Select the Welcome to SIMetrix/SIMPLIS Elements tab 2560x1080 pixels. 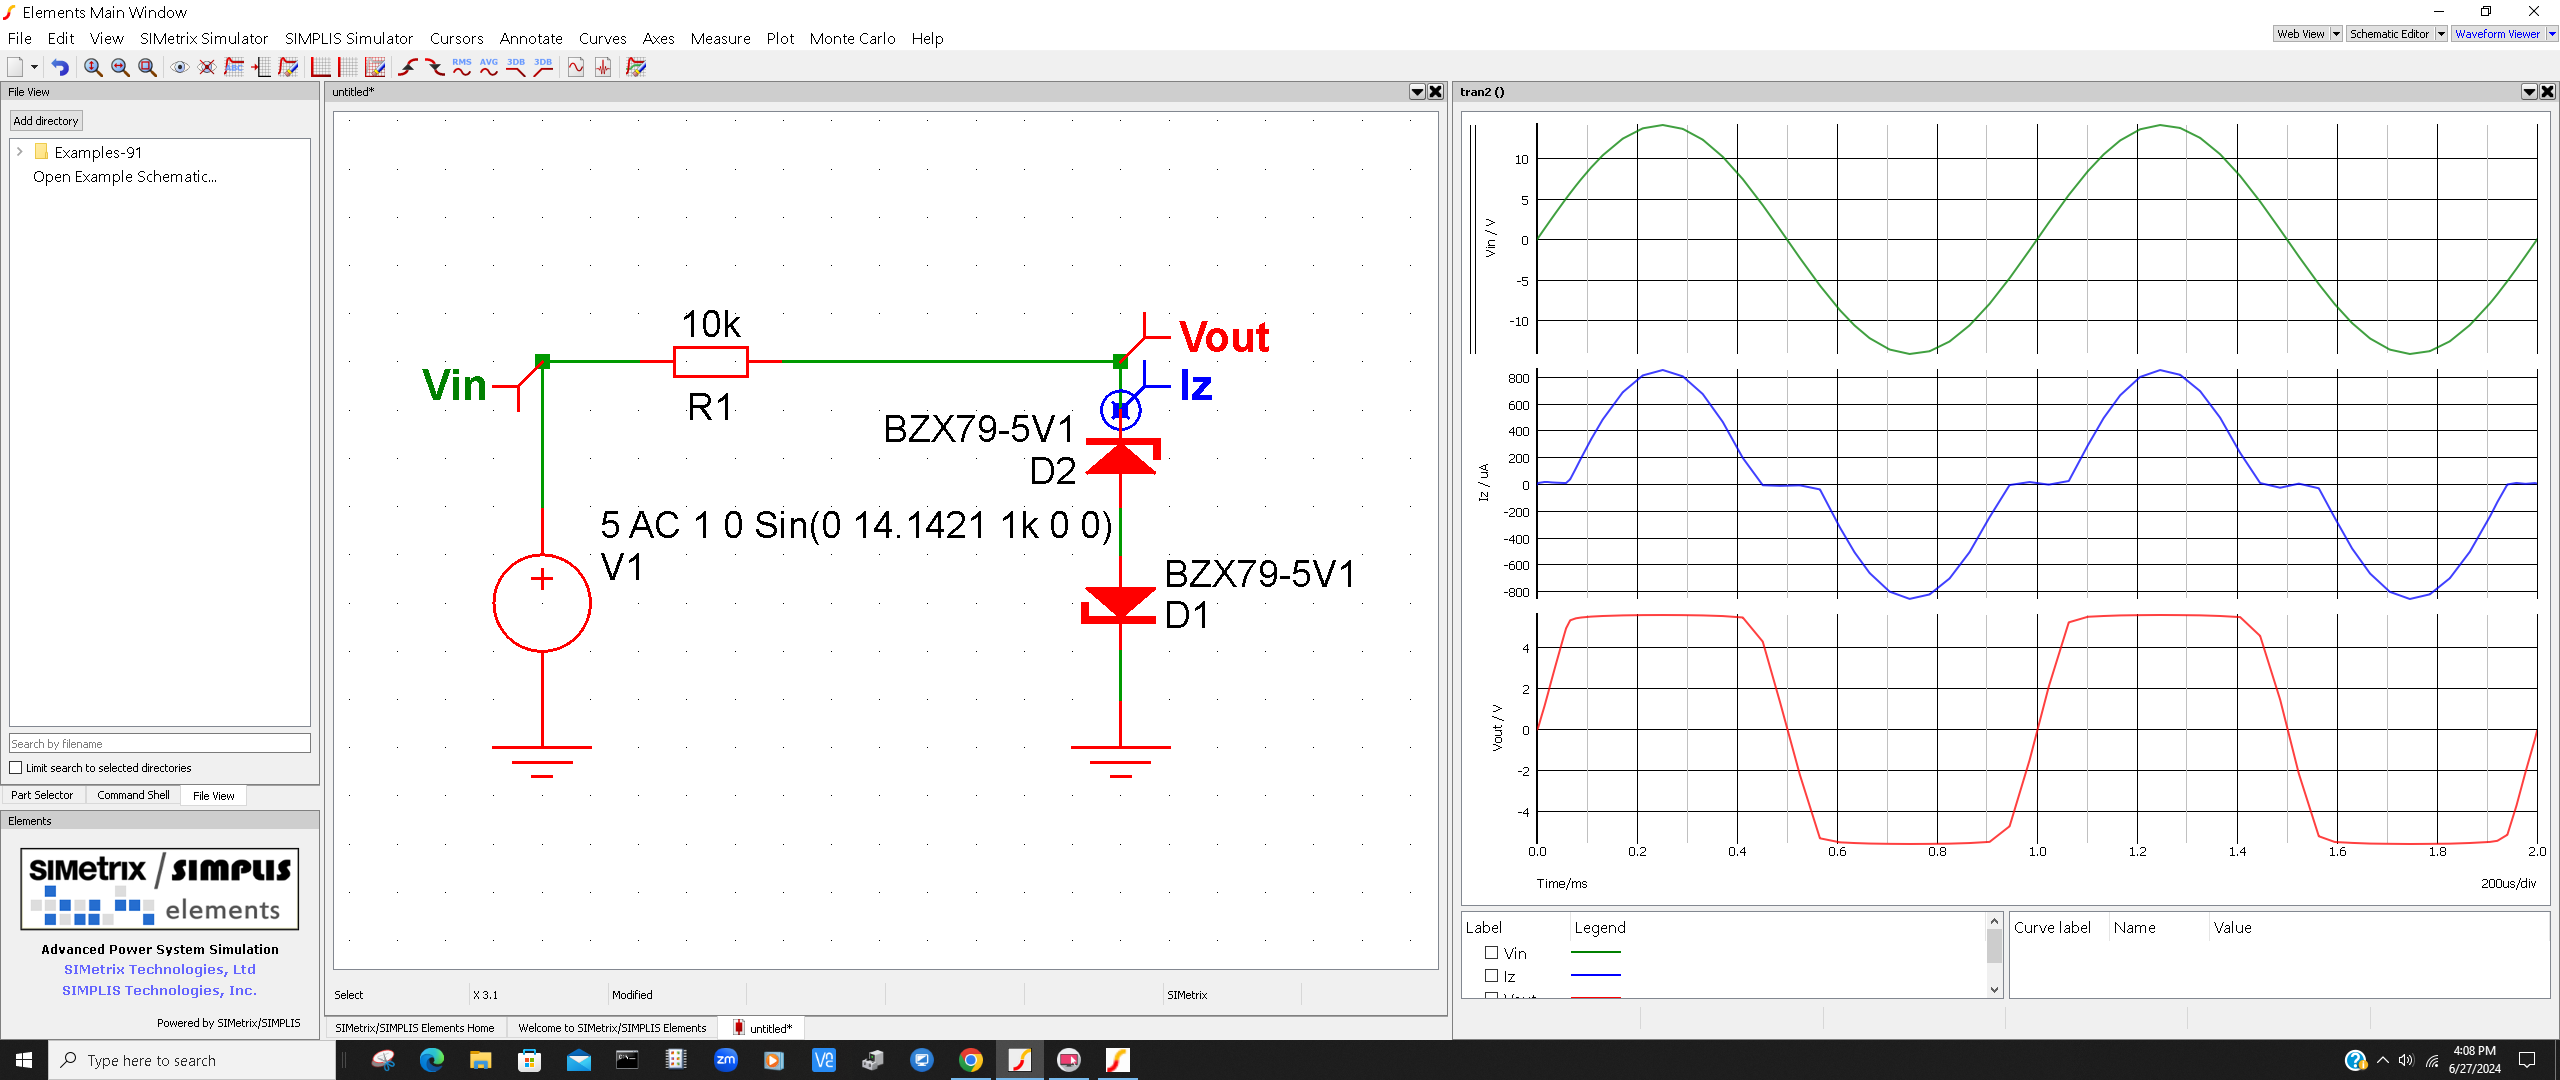point(612,1028)
